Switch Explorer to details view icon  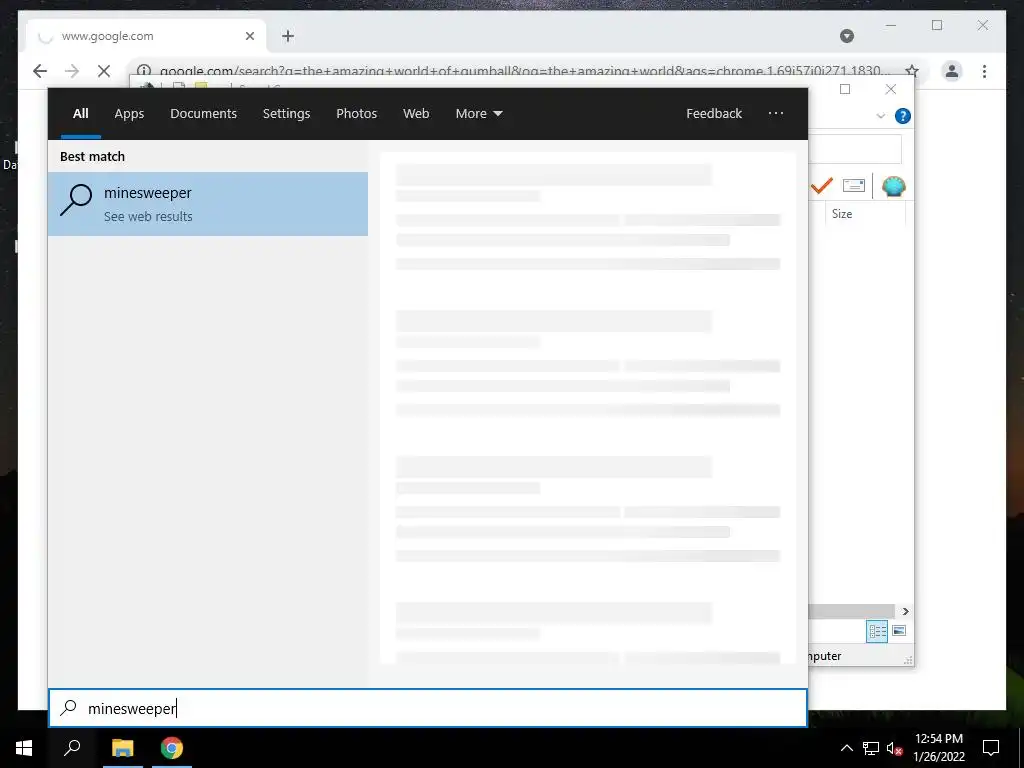(x=877, y=631)
